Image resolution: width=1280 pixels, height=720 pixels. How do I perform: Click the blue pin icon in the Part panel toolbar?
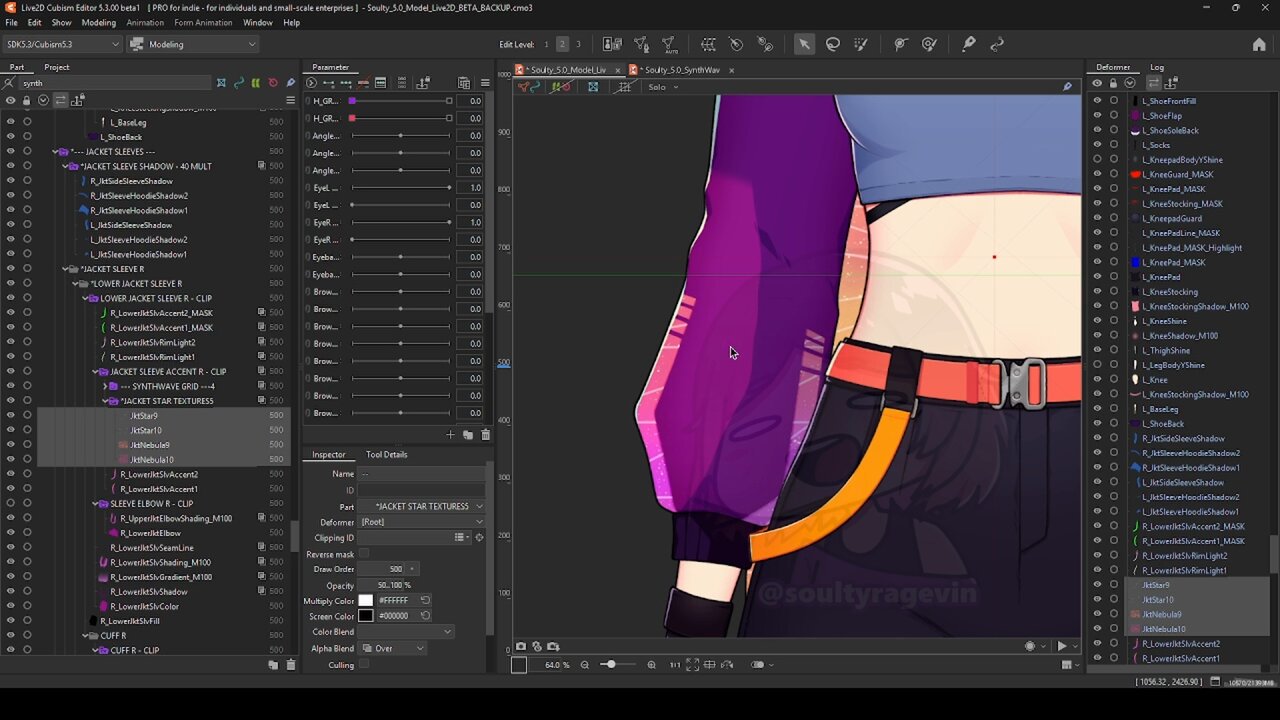coord(291,83)
